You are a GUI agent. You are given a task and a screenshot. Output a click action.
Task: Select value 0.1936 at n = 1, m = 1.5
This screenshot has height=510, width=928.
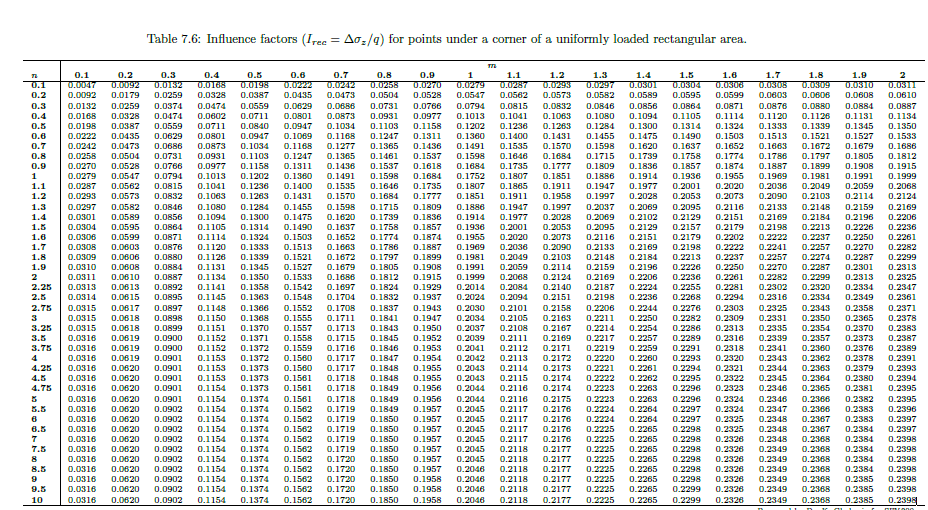point(687,176)
